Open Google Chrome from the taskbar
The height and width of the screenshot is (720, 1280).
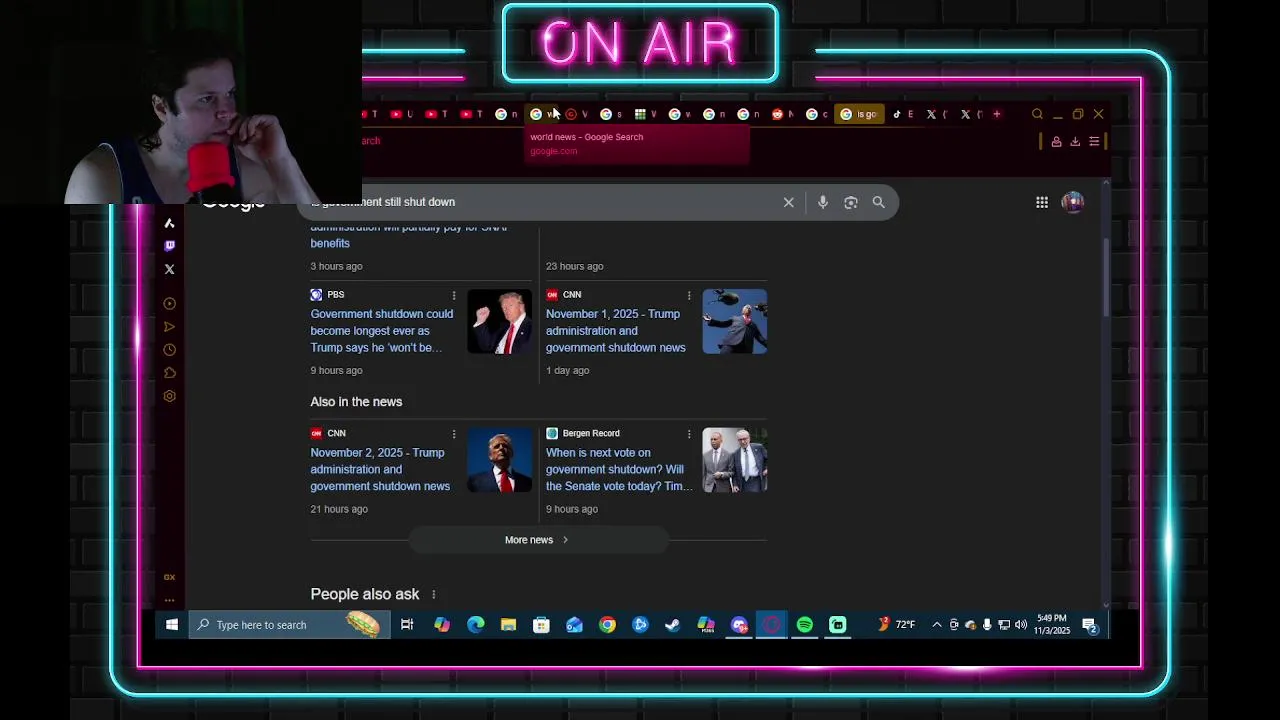(x=607, y=625)
